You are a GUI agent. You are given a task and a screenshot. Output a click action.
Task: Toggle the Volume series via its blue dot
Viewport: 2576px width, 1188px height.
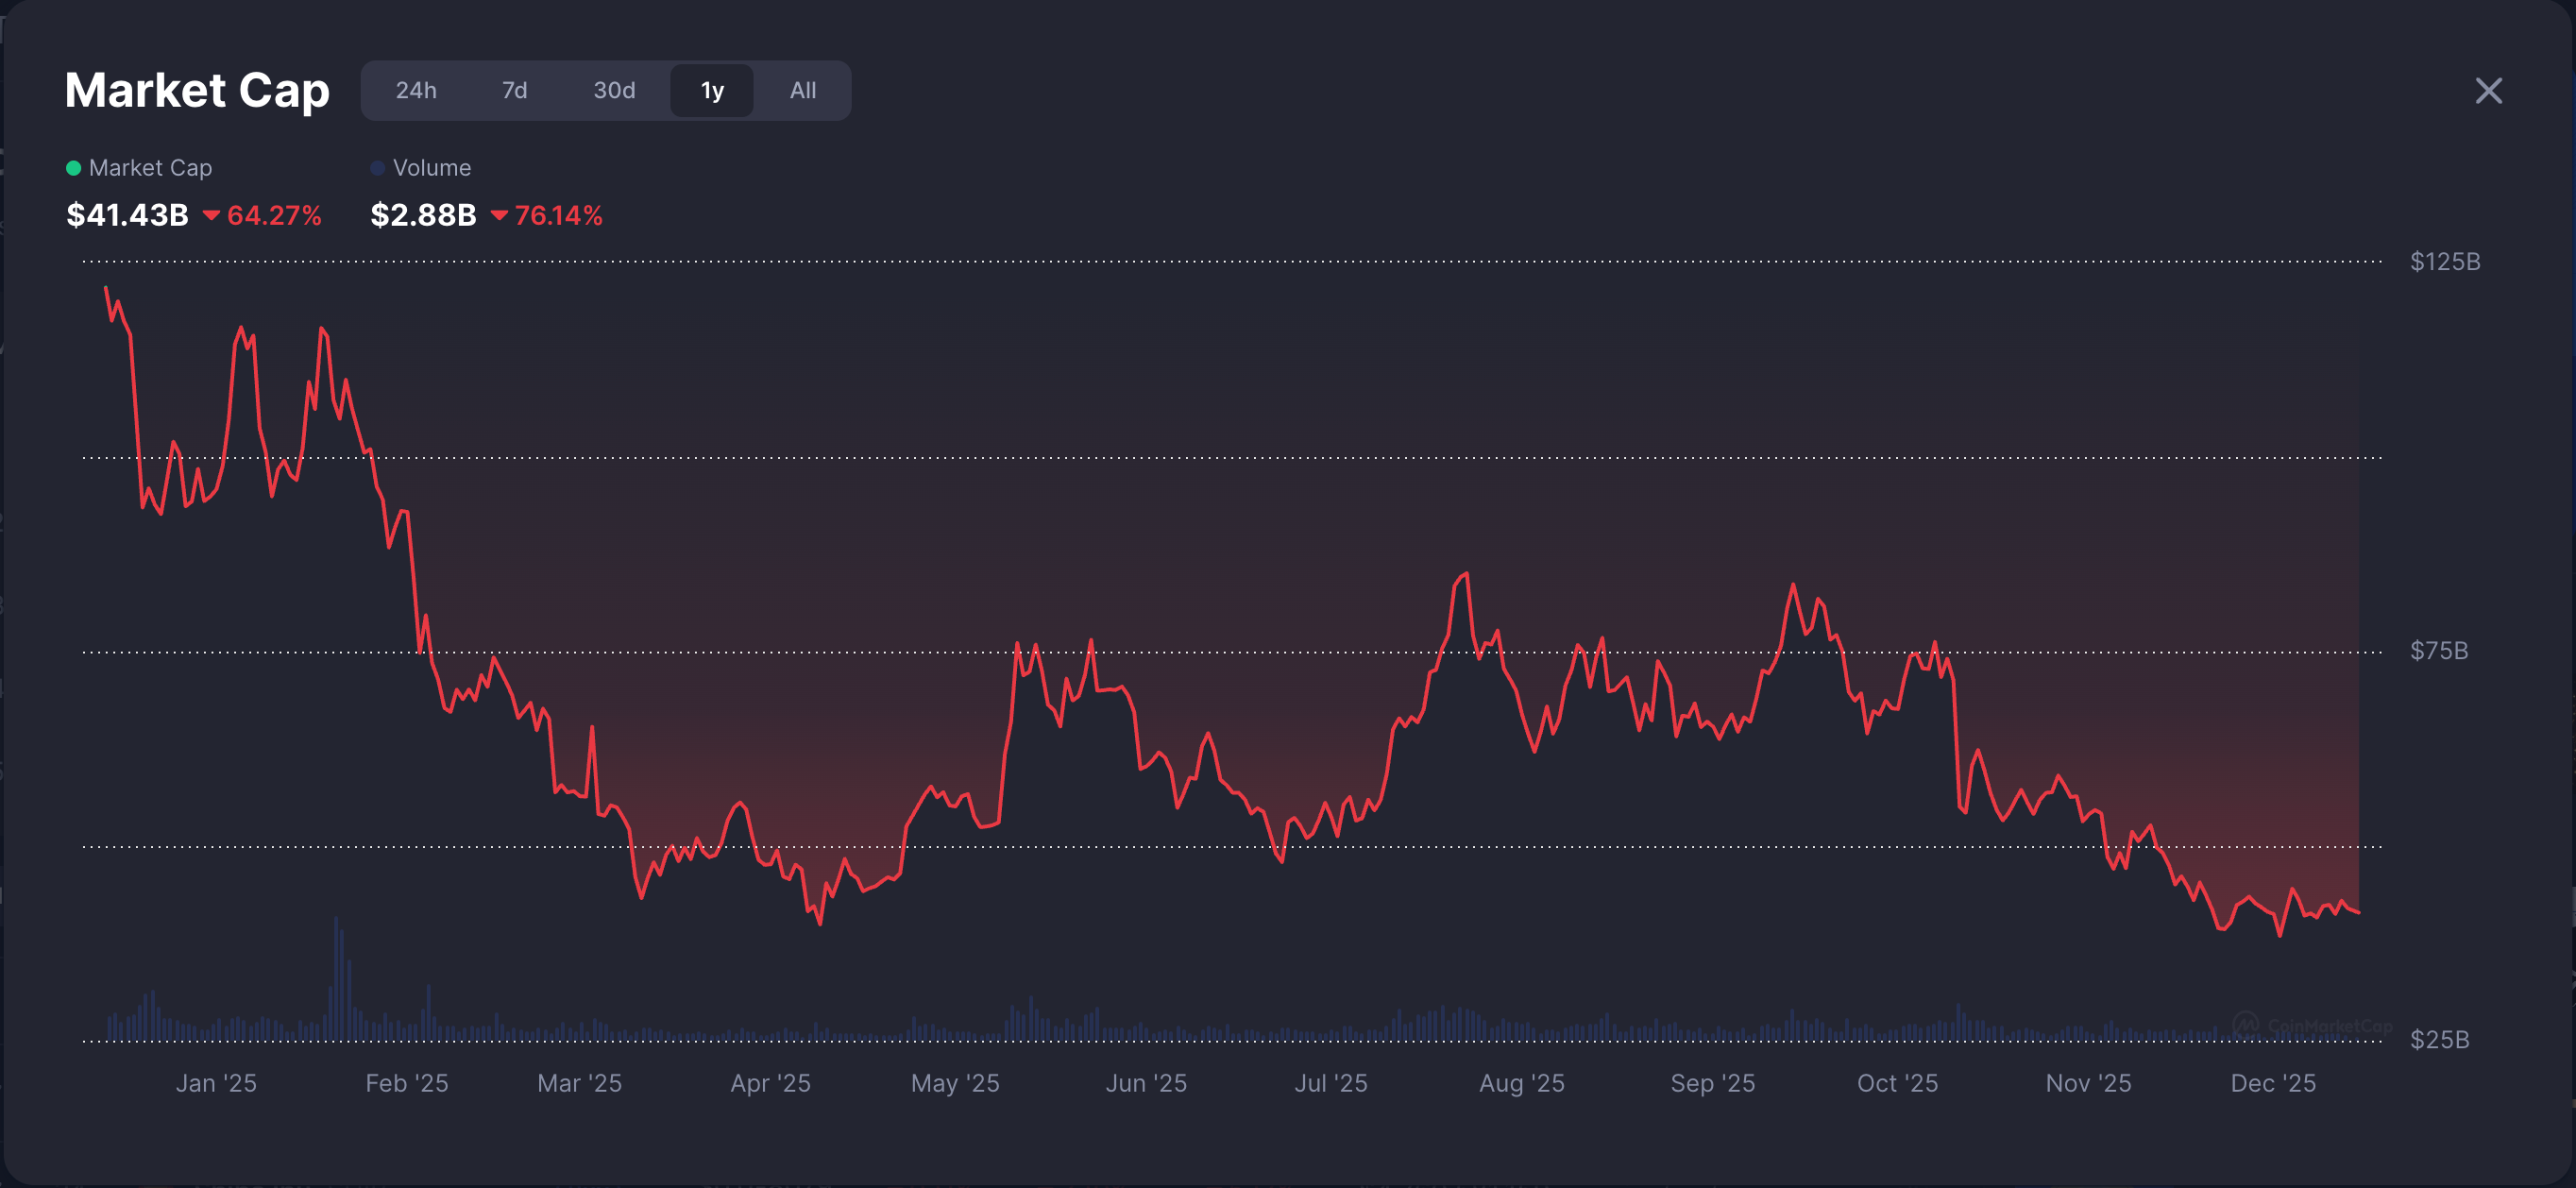(378, 167)
